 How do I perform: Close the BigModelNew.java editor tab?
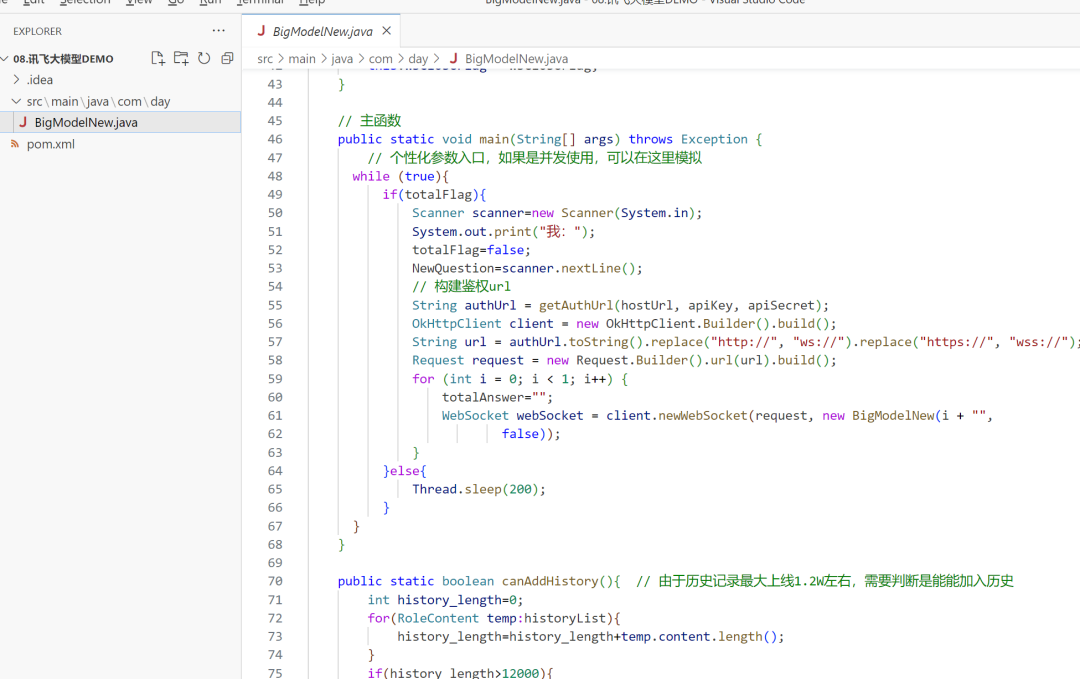click(x=386, y=31)
